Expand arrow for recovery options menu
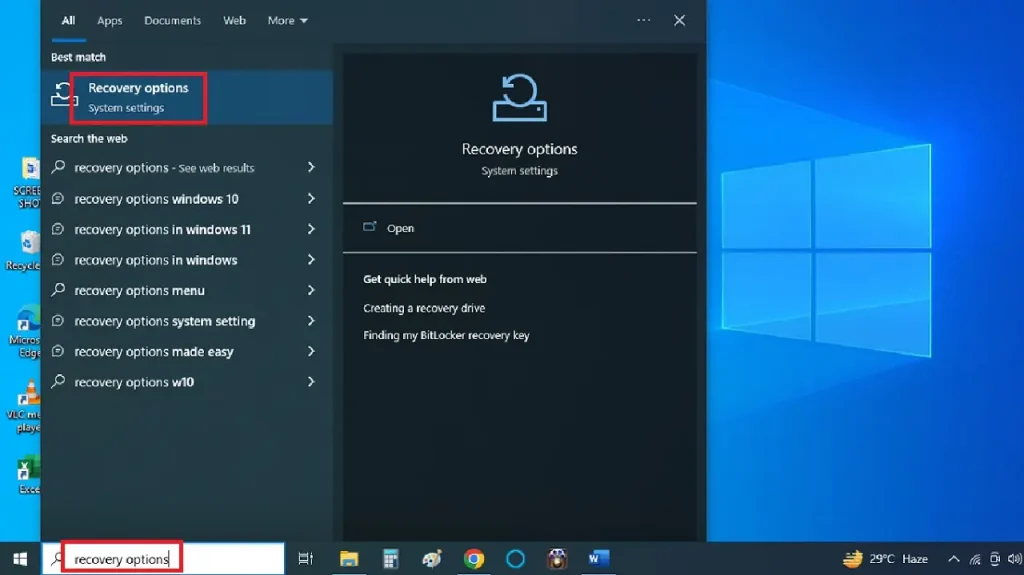The width and height of the screenshot is (1024, 575). (x=311, y=290)
